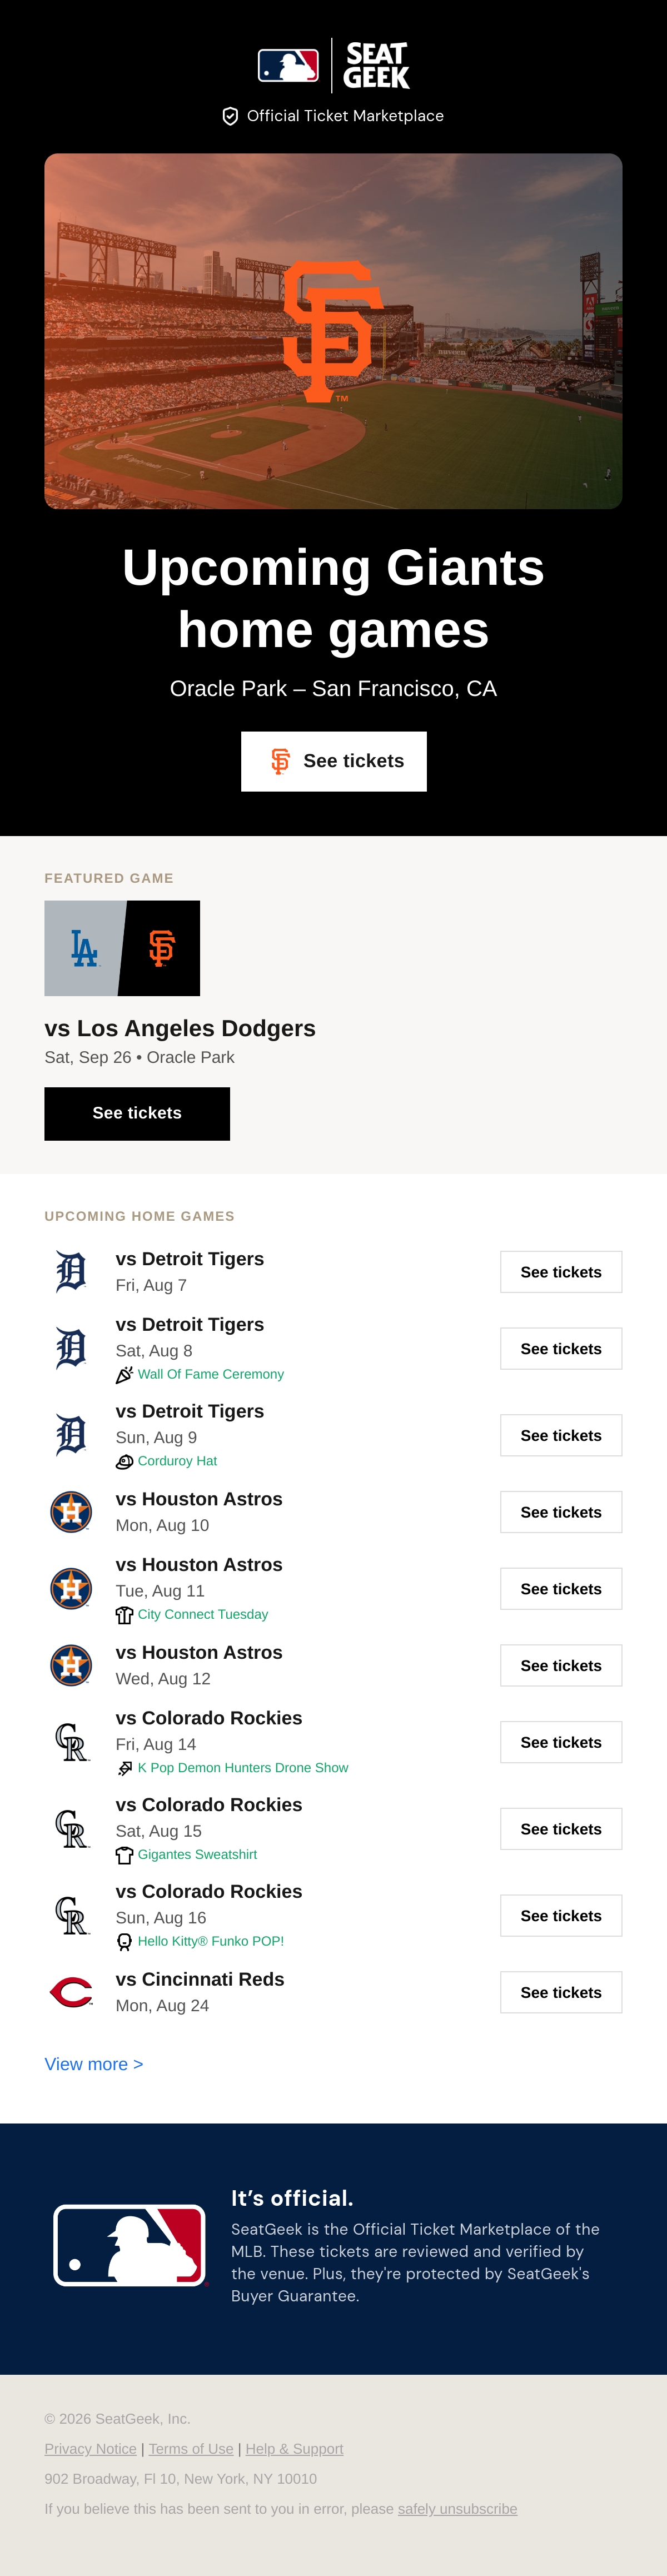
Task: See tickets for Astros on Wed, Aug 12
Action: coord(561,1665)
